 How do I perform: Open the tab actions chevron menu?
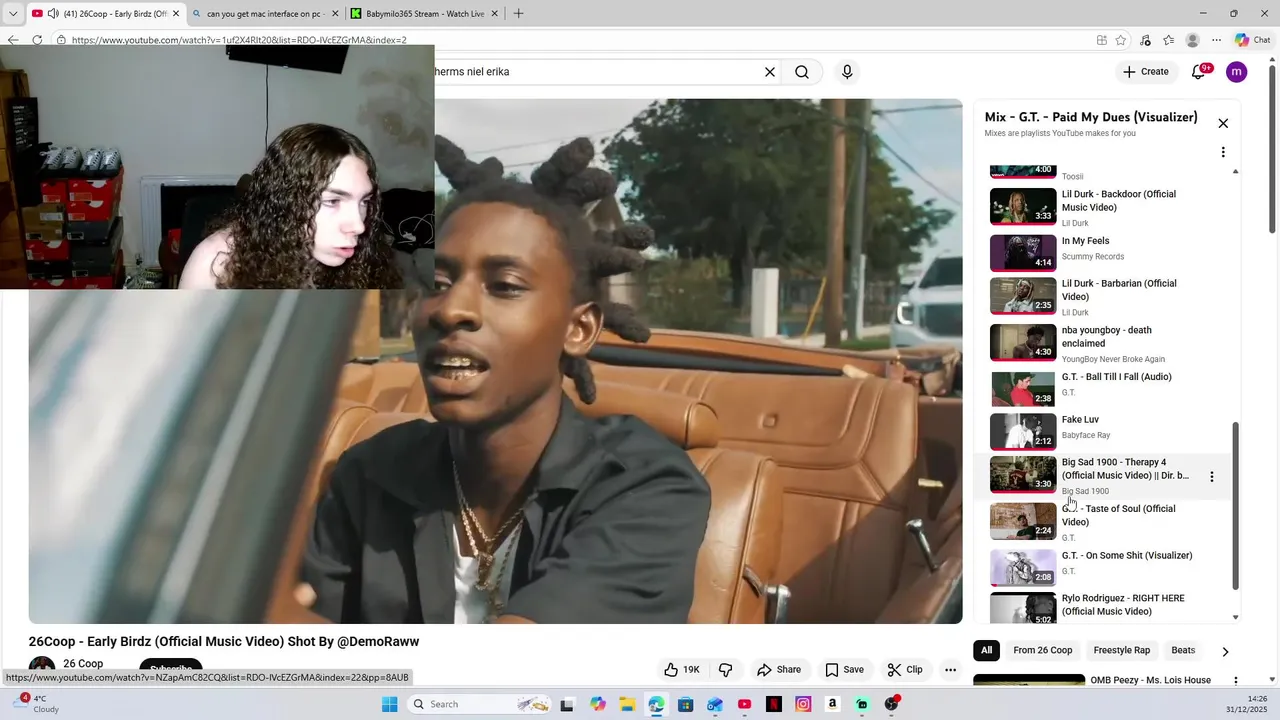click(x=13, y=14)
